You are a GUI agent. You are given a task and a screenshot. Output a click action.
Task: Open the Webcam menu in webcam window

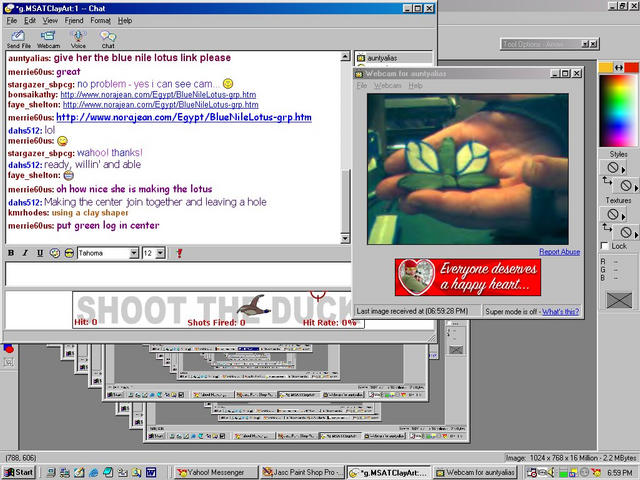388,85
